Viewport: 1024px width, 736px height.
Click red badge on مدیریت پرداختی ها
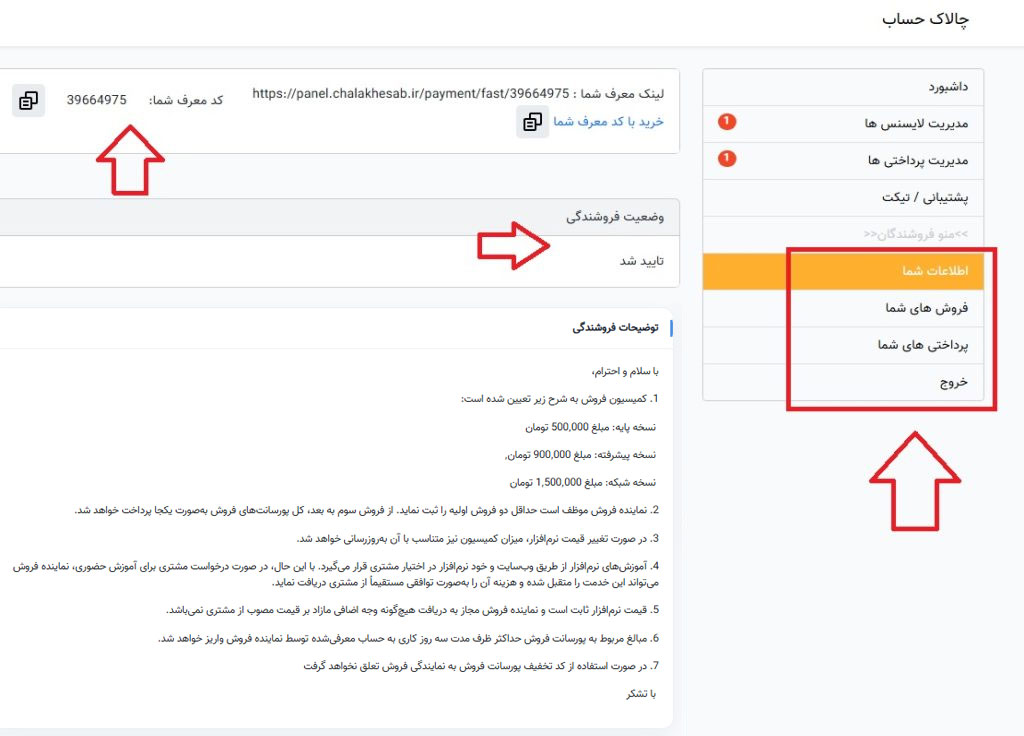[x=727, y=159]
